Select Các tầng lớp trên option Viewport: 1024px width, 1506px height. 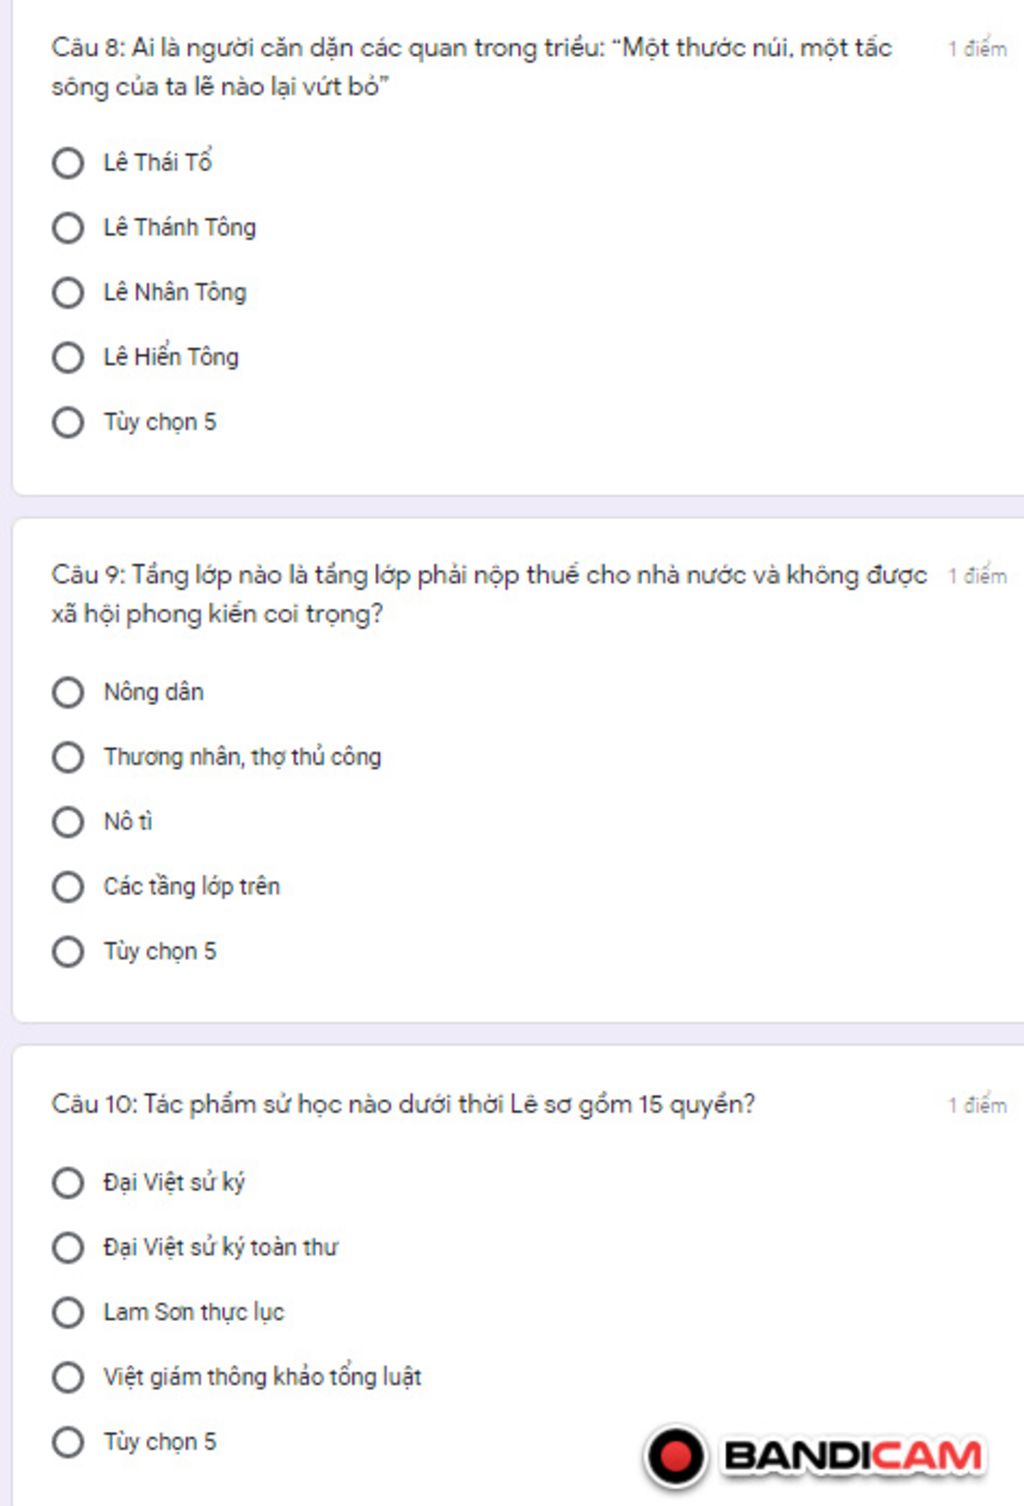(68, 887)
